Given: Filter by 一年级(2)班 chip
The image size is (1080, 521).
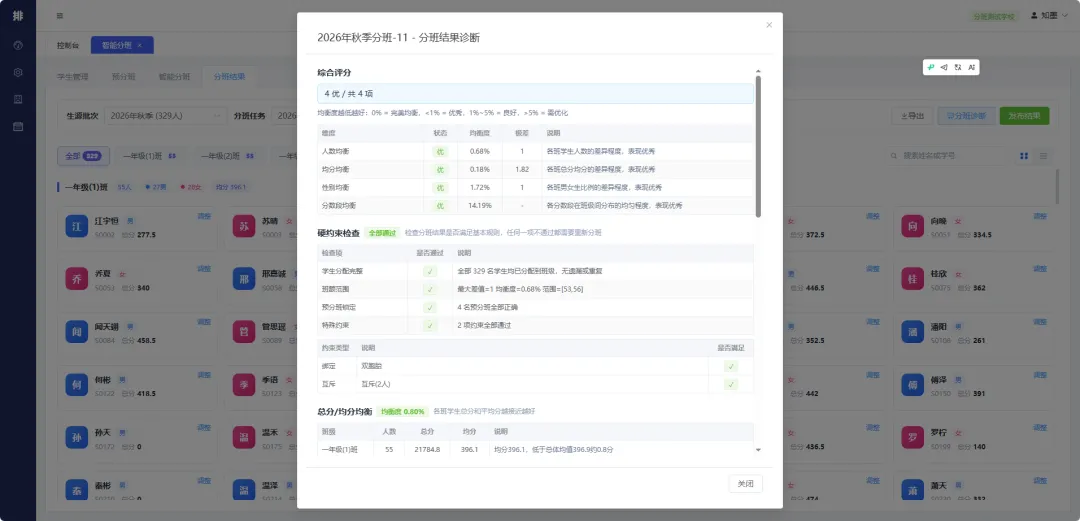Looking at the screenshot, I should (x=227, y=156).
